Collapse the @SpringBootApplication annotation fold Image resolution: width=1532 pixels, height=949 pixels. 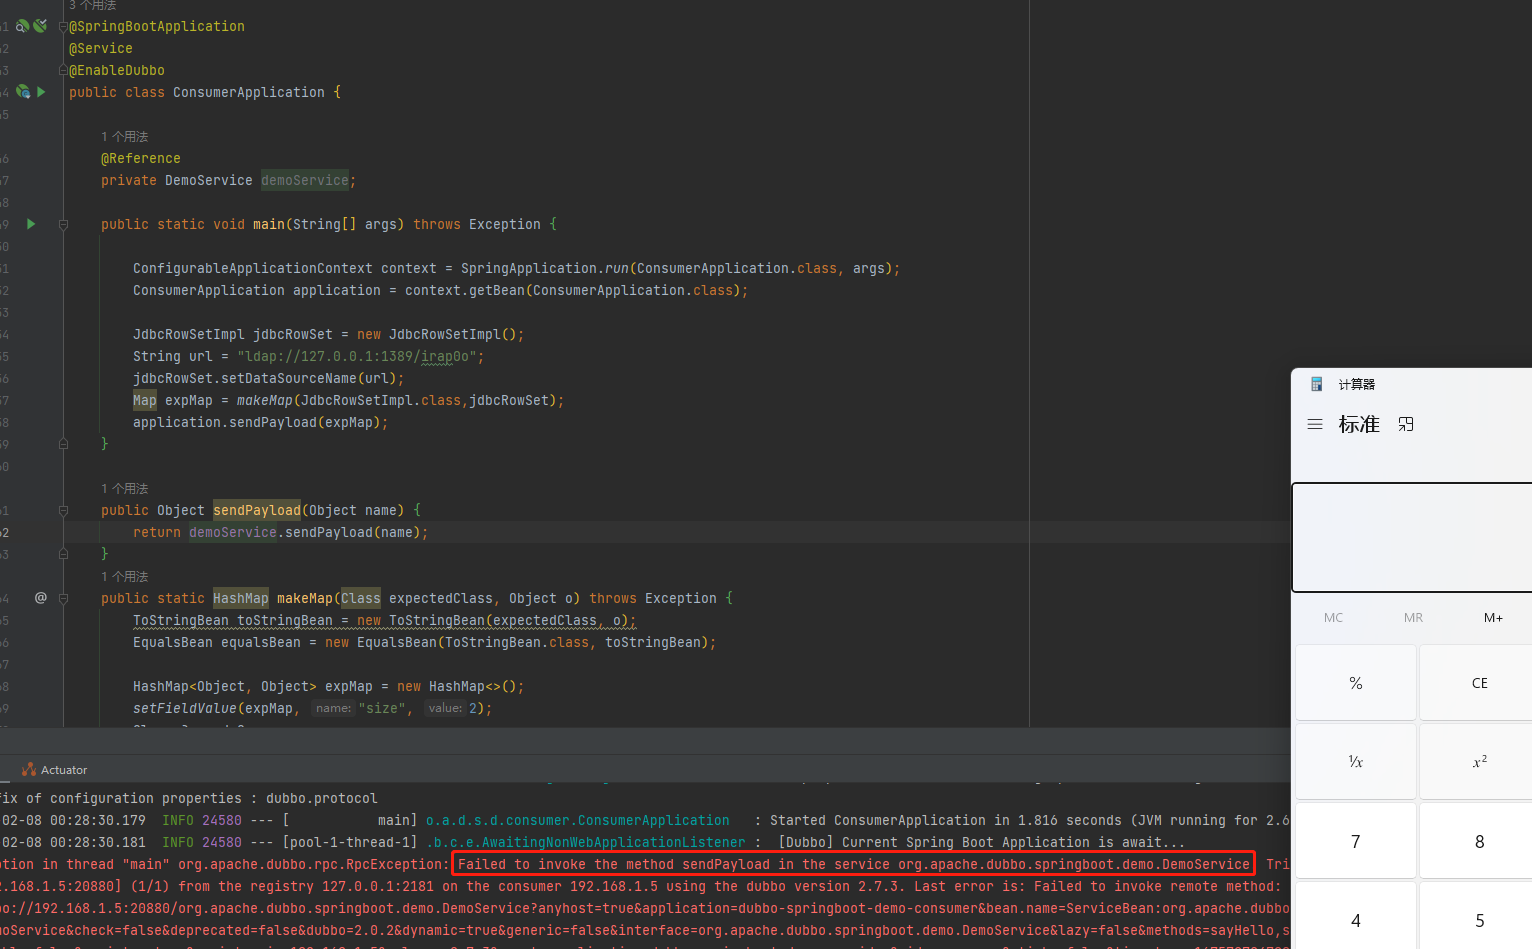point(63,26)
